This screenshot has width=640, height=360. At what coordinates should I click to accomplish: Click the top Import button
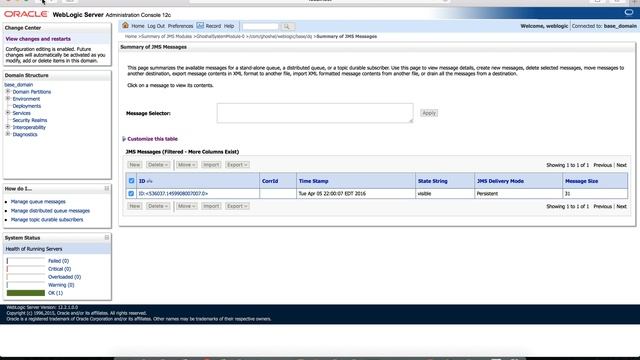point(211,165)
